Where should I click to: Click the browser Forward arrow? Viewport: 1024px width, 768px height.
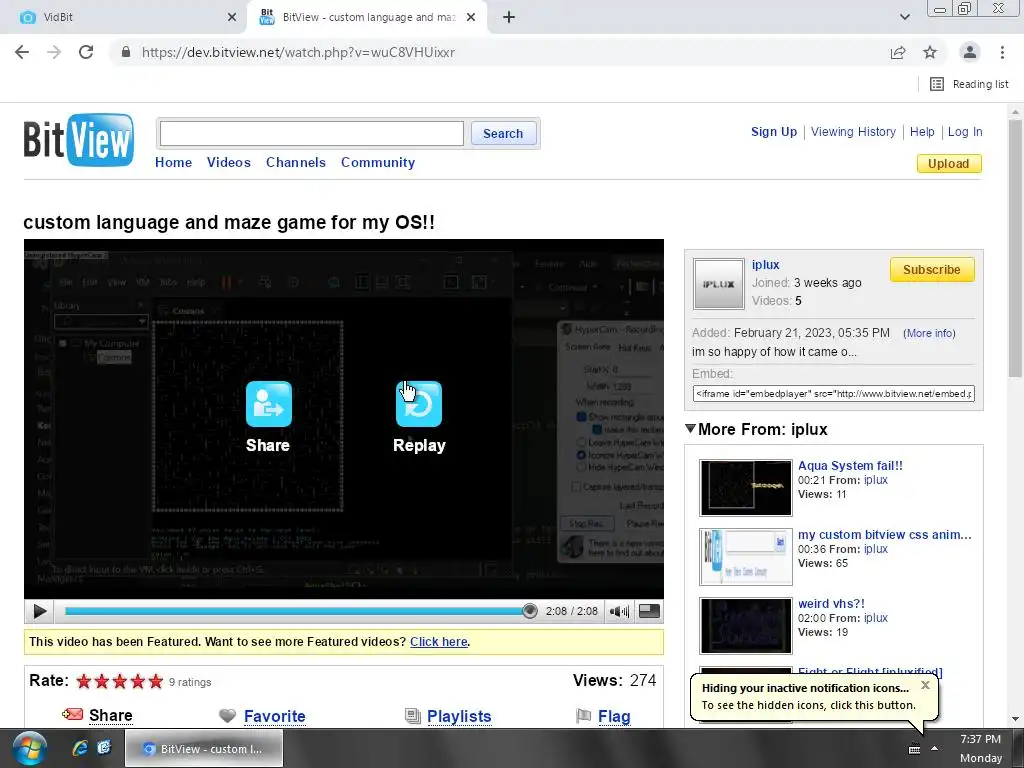[x=54, y=52]
